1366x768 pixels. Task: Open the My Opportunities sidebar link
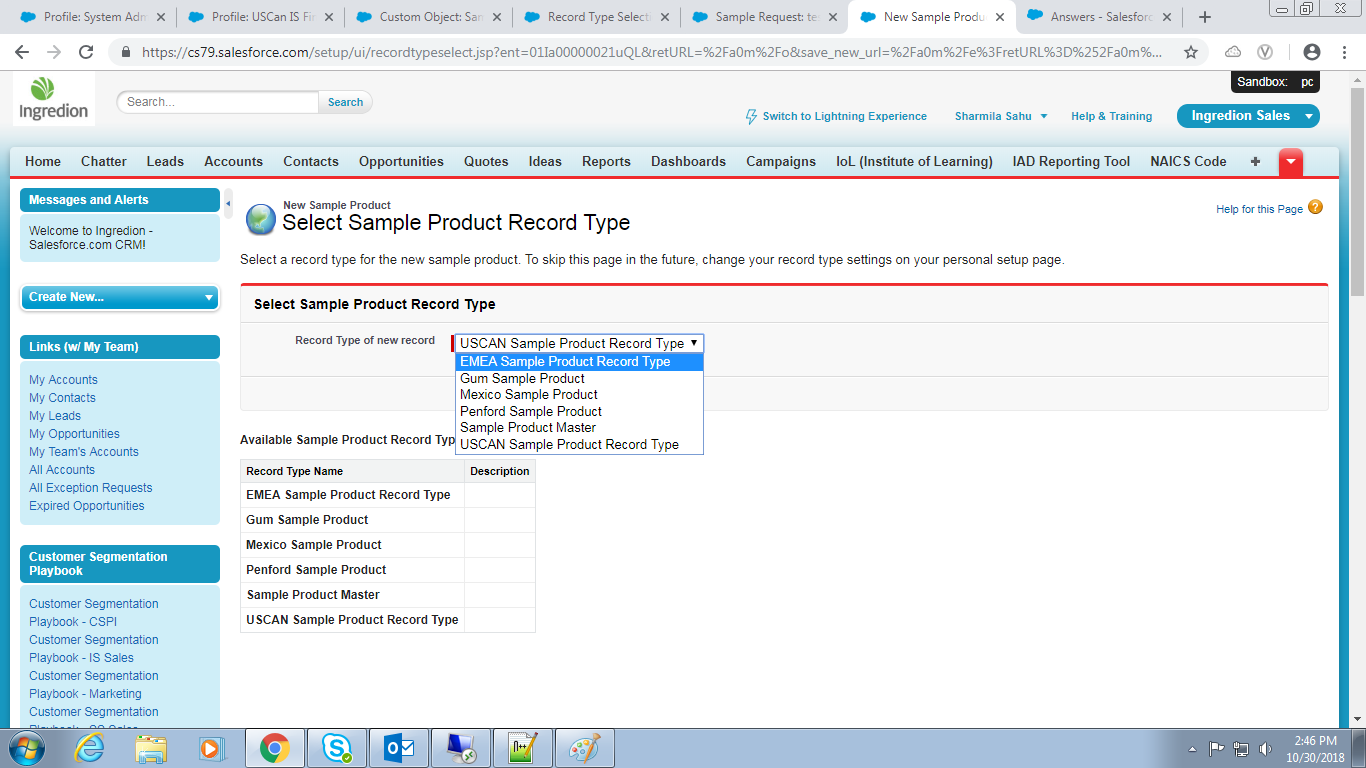[x=74, y=434]
